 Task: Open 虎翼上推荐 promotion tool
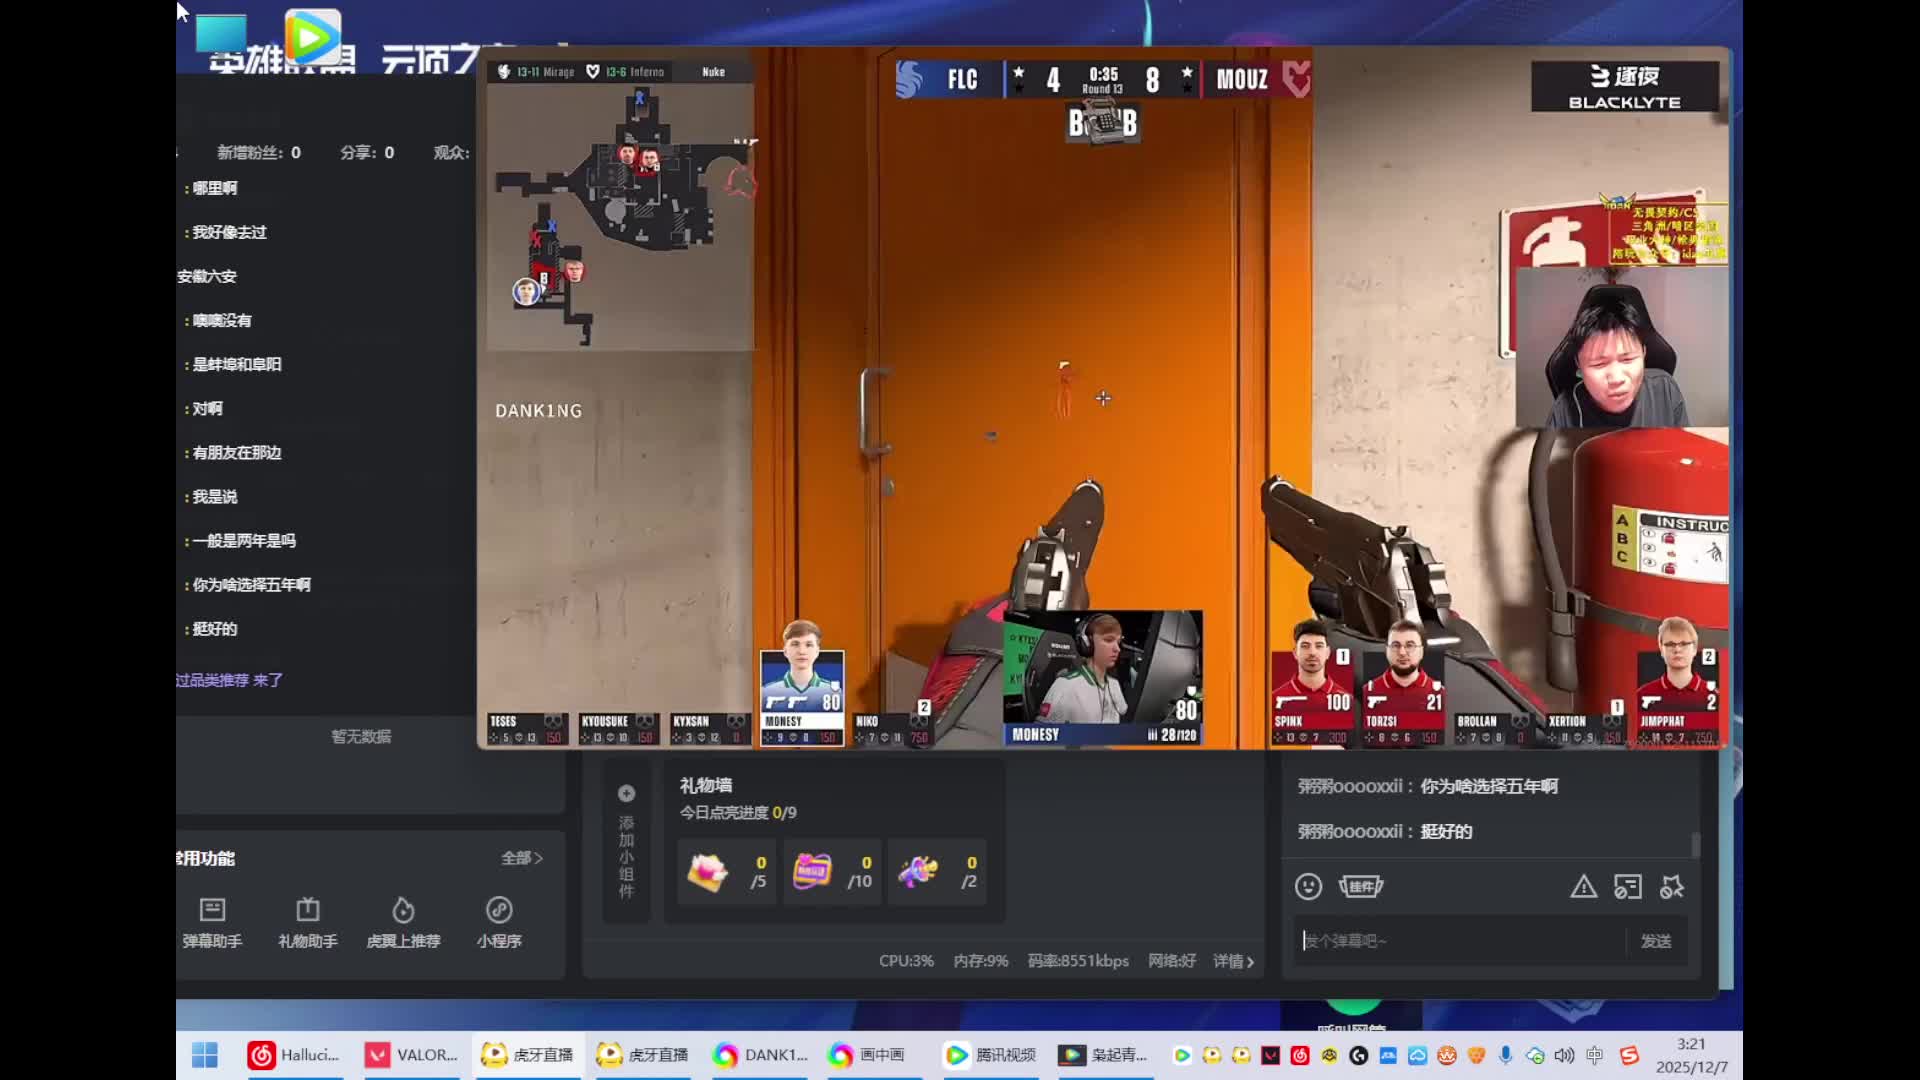point(403,921)
